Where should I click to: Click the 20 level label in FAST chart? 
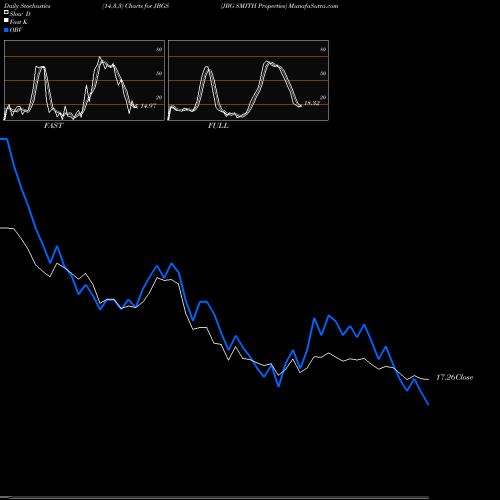click(159, 97)
